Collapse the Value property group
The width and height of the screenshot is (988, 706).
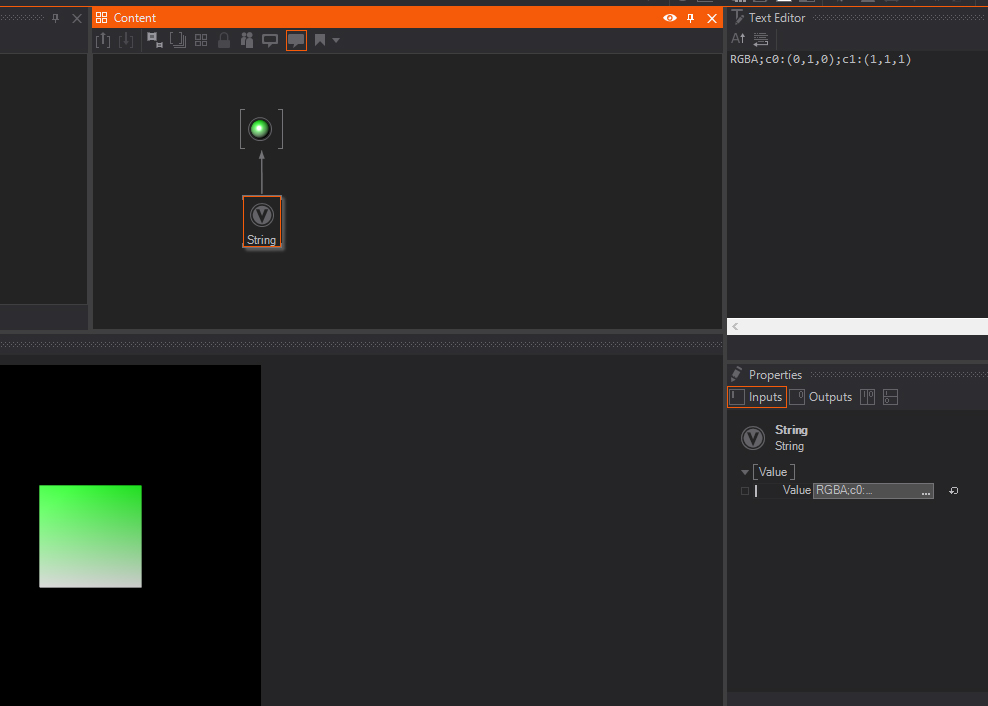[x=745, y=472]
